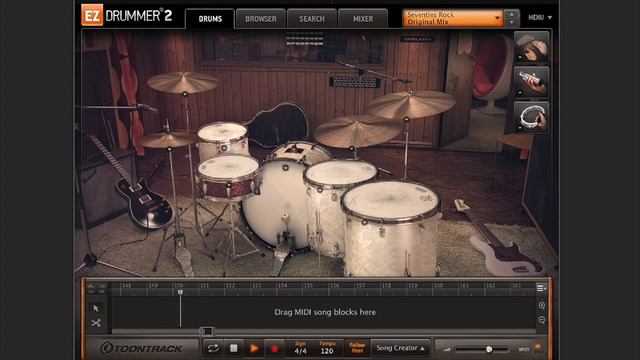This screenshot has height=360, width=640.
Task: Hit the left crash cymbal
Action: (x=183, y=82)
